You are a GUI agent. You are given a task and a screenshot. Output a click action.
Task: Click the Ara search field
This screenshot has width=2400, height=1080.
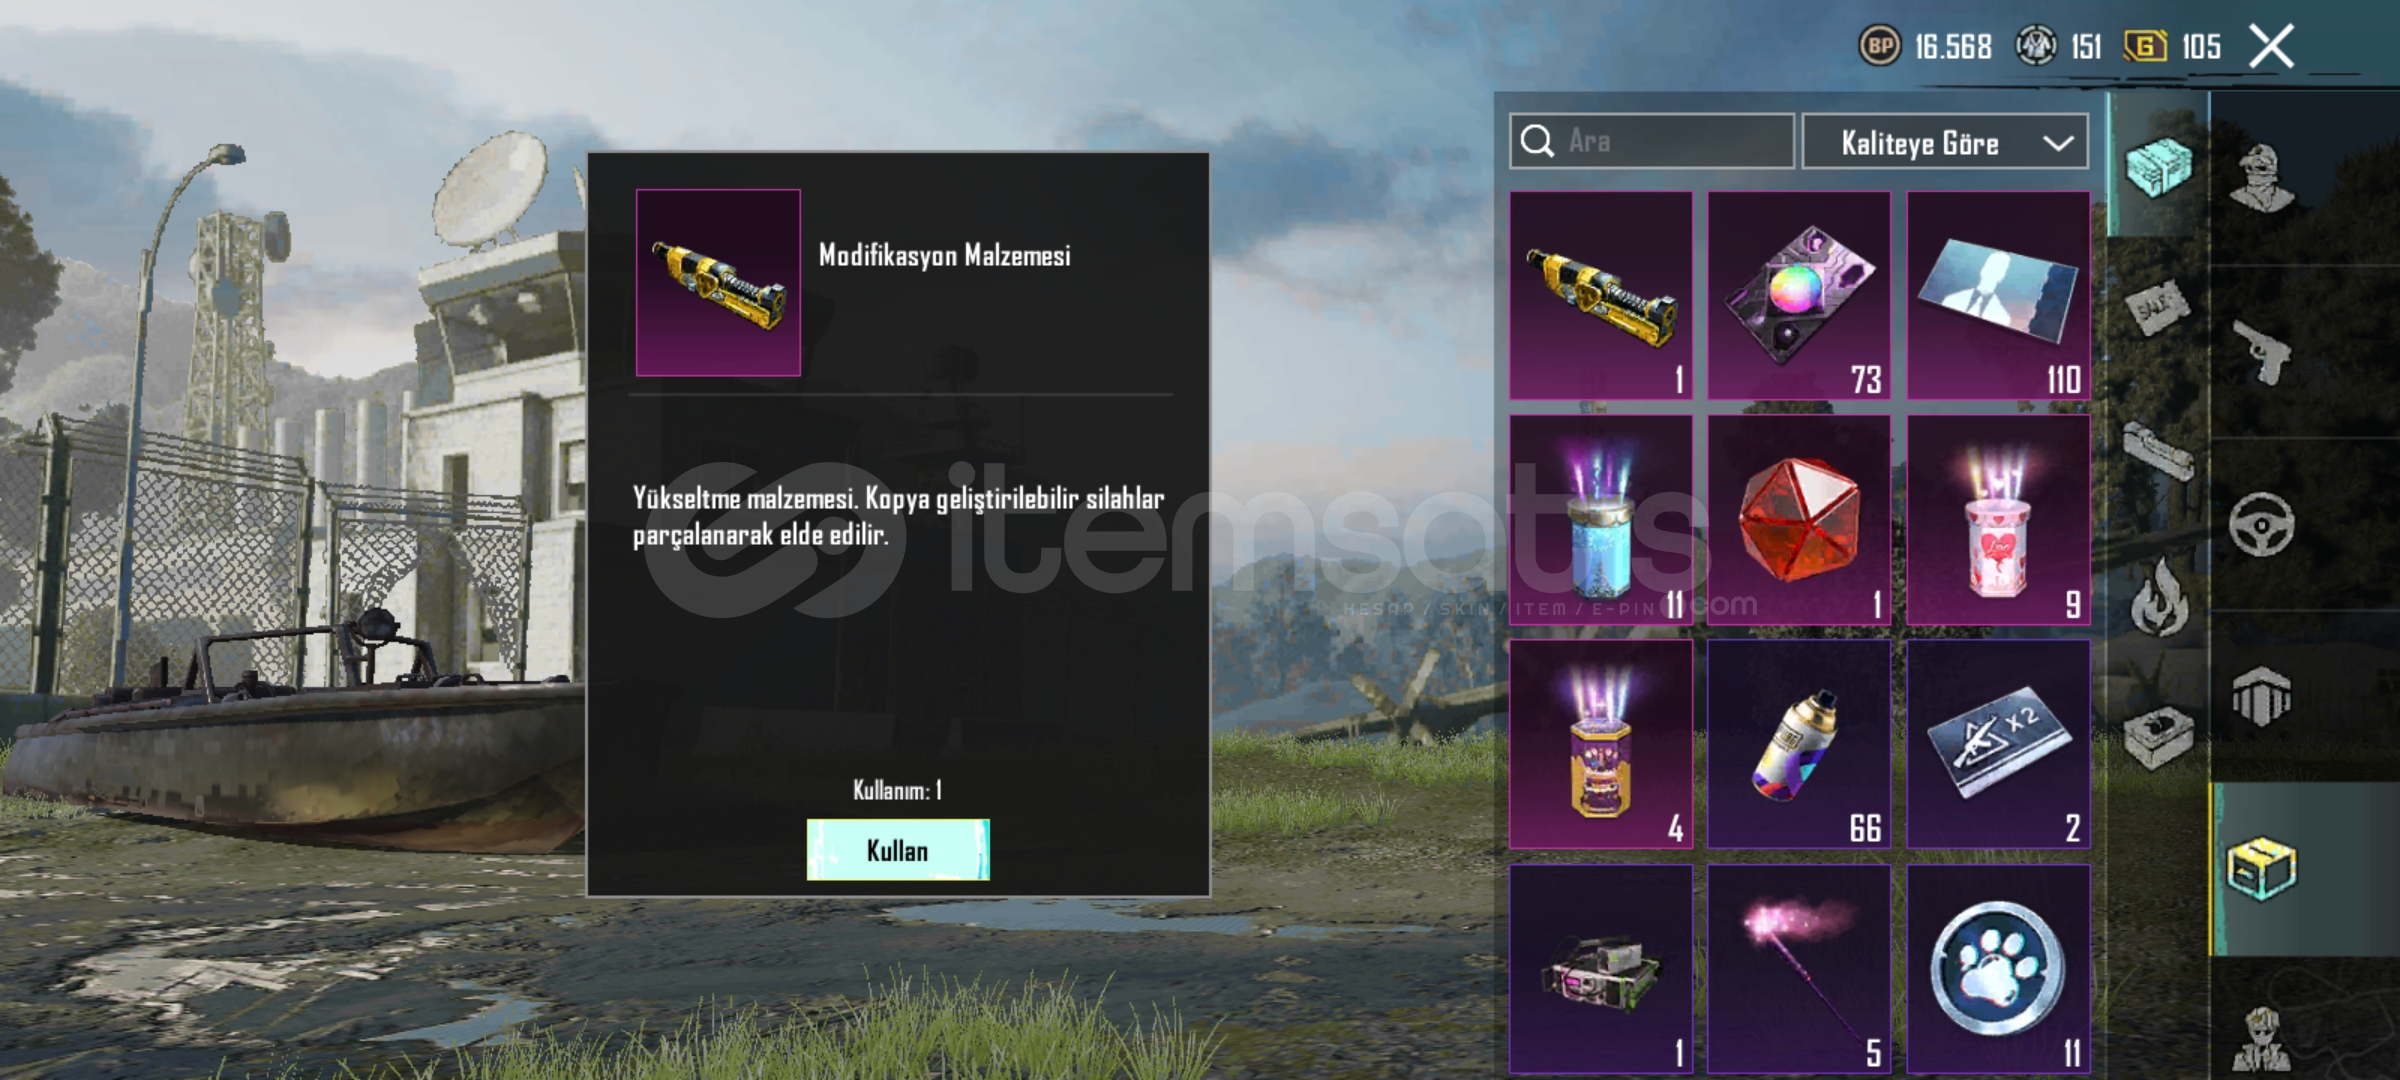click(x=1652, y=141)
